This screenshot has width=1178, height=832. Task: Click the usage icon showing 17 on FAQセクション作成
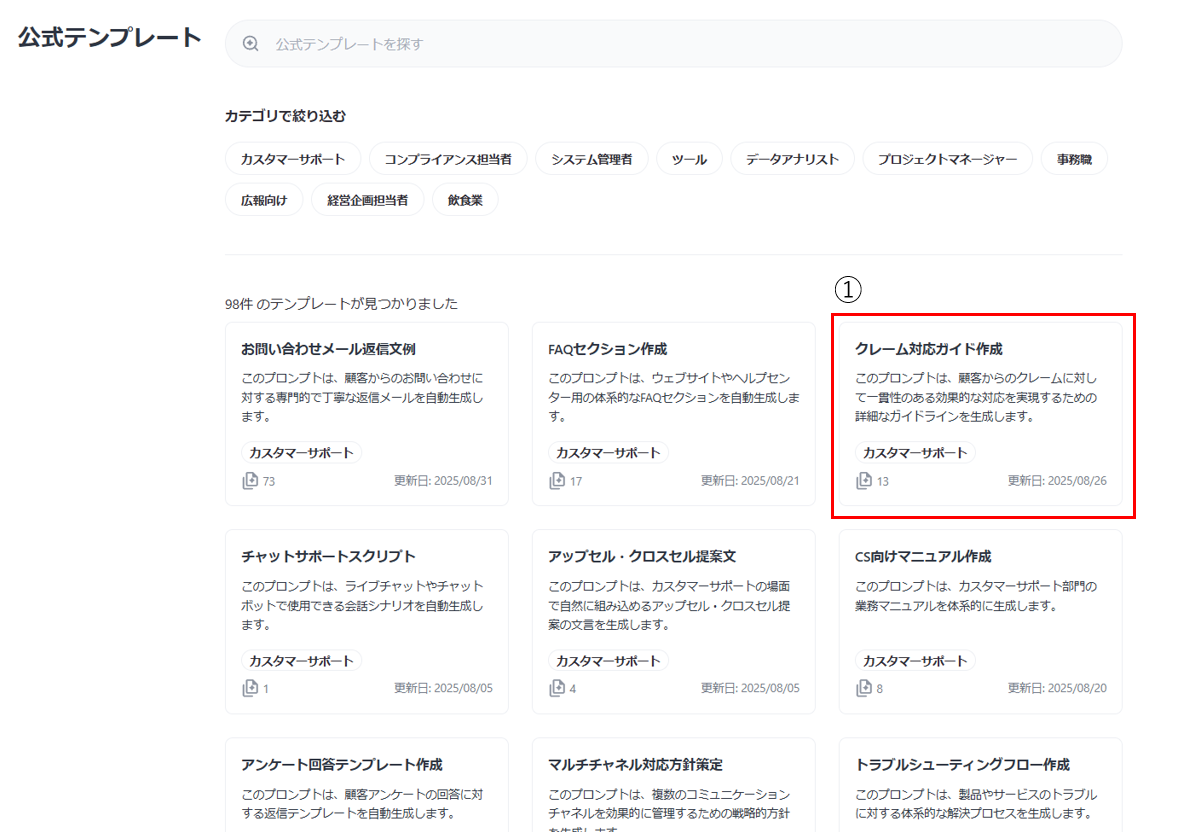tap(555, 480)
